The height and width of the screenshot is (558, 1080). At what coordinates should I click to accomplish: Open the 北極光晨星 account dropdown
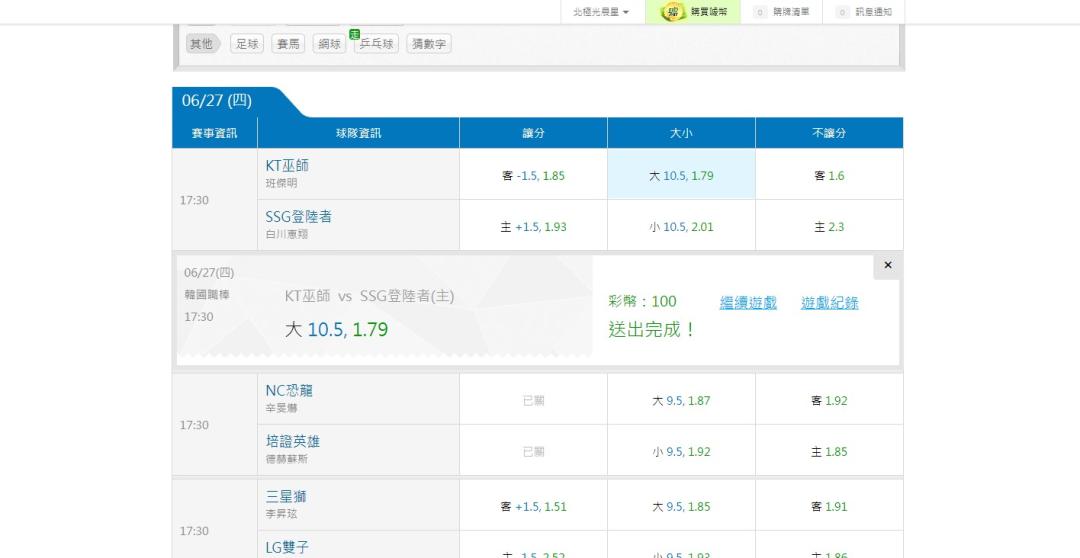pyautogui.click(x=601, y=12)
